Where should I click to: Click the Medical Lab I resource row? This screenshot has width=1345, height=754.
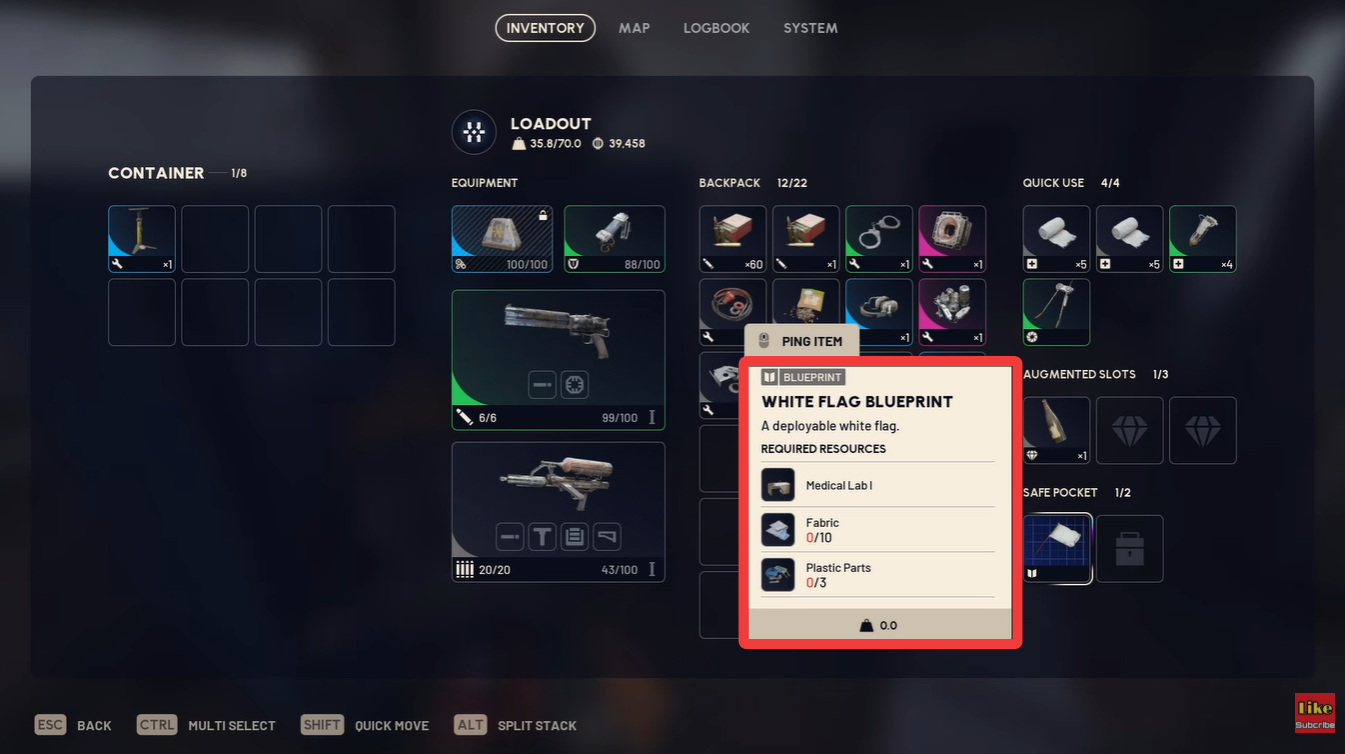pyautogui.click(x=878, y=485)
